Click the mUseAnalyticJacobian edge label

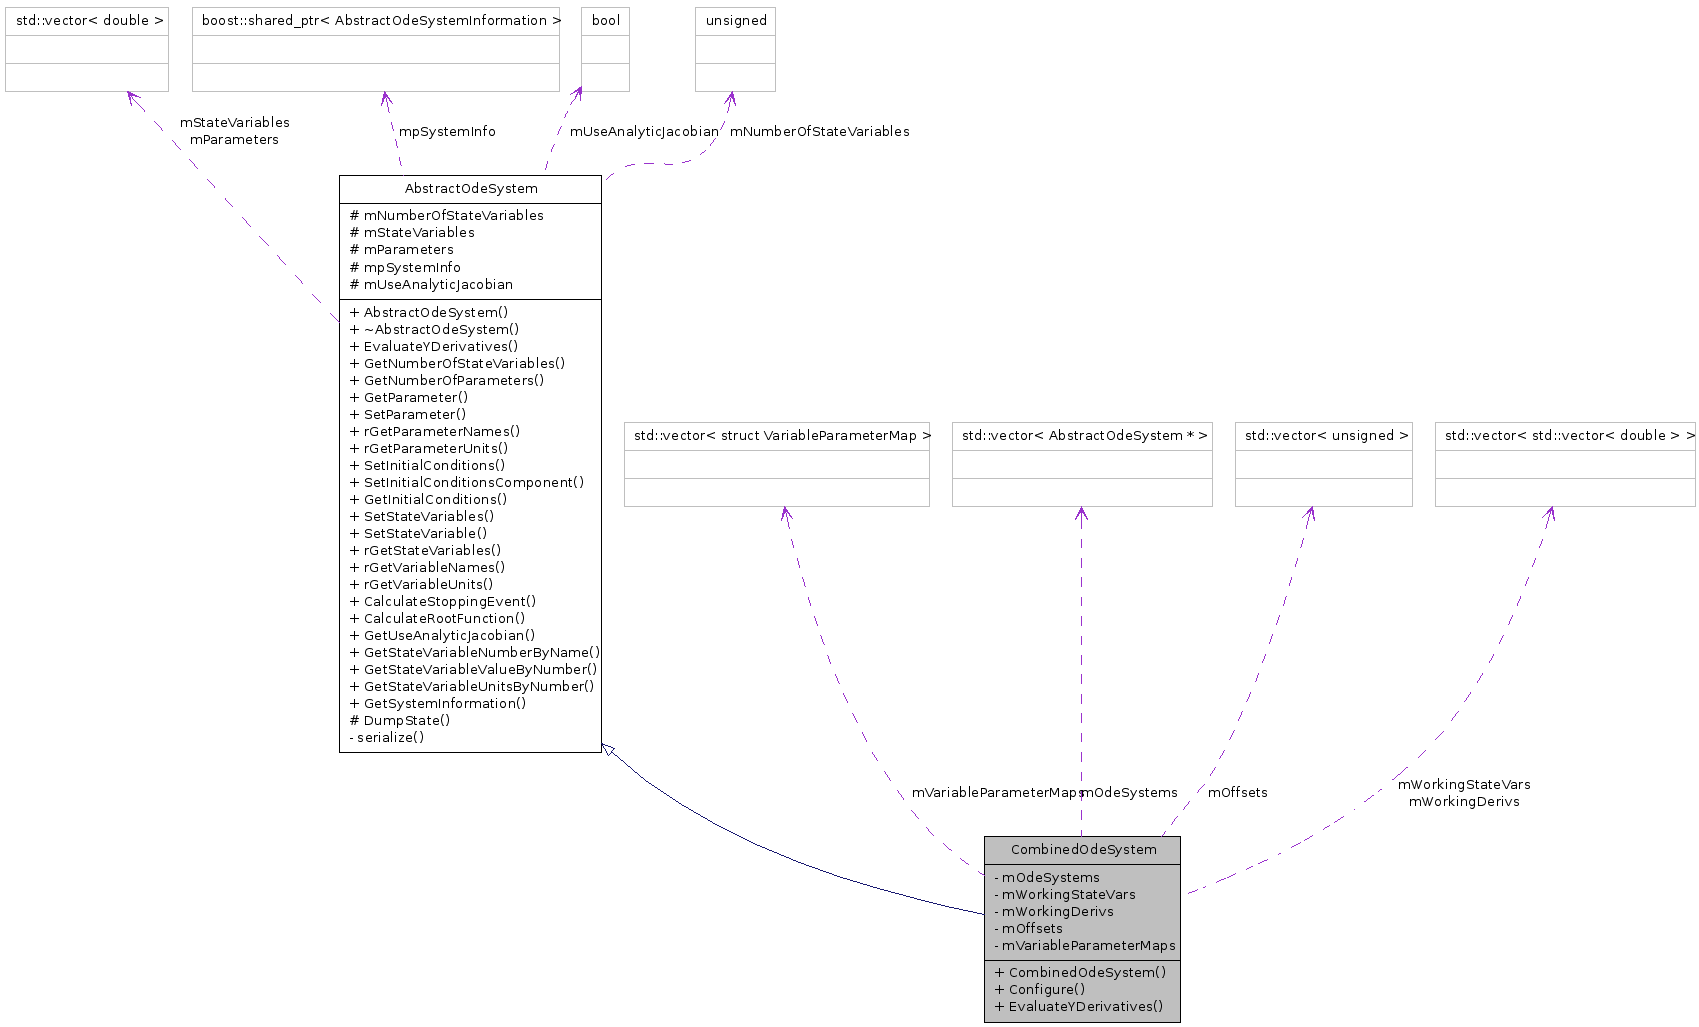point(643,132)
